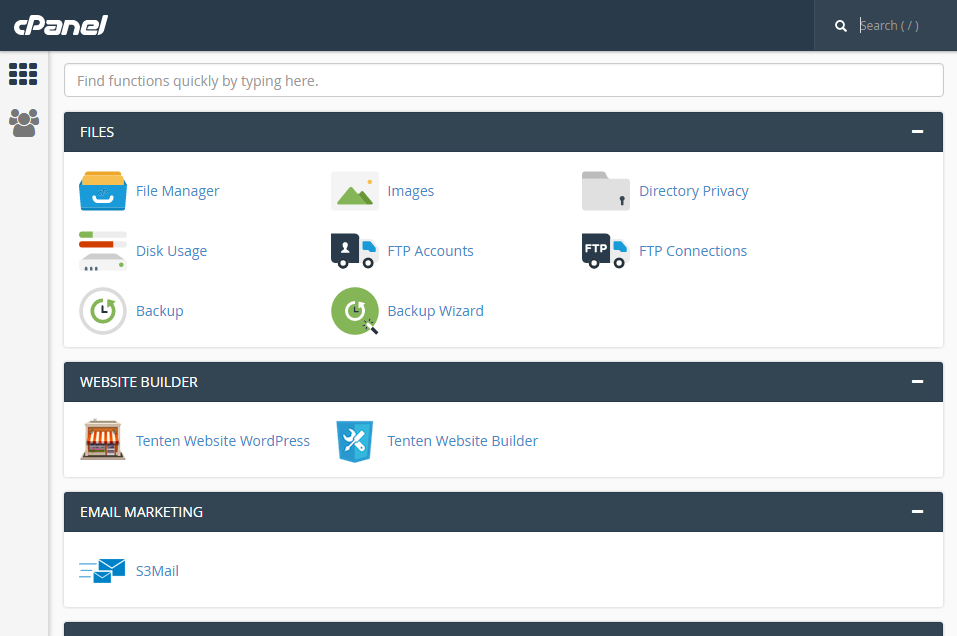Image resolution: width=957 pixels, height=636 pixels.
Task: Open the Tenten Website WordPress shop icon
Action: click(103, 439)
